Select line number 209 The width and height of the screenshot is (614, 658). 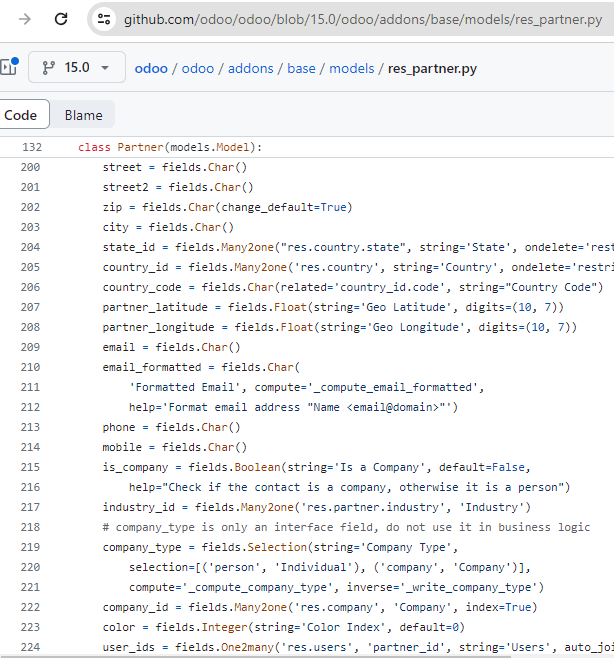click(x=30, y=347)
